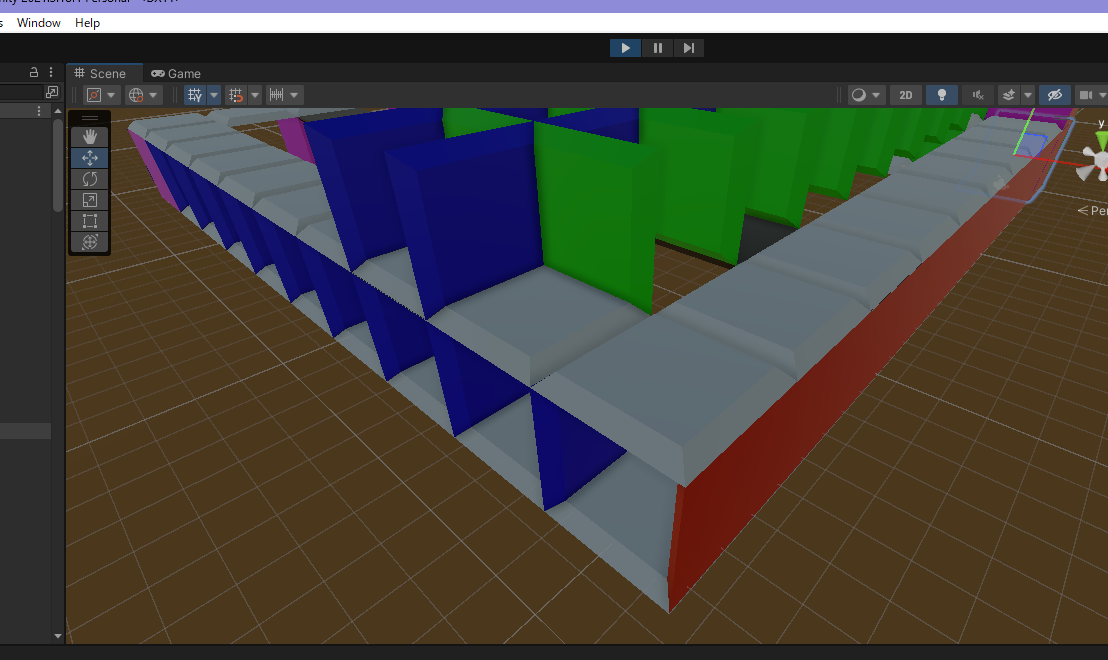Screen dimensions: 1108x660
Task: Click the panel lock icon
Action: pyautogui.click(x=34, y=73)
